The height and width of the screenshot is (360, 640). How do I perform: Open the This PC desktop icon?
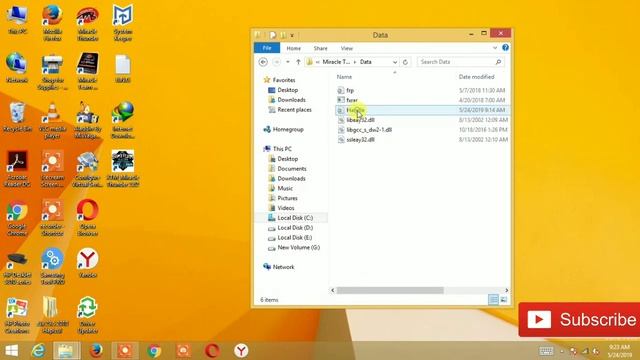pos(17,20)
